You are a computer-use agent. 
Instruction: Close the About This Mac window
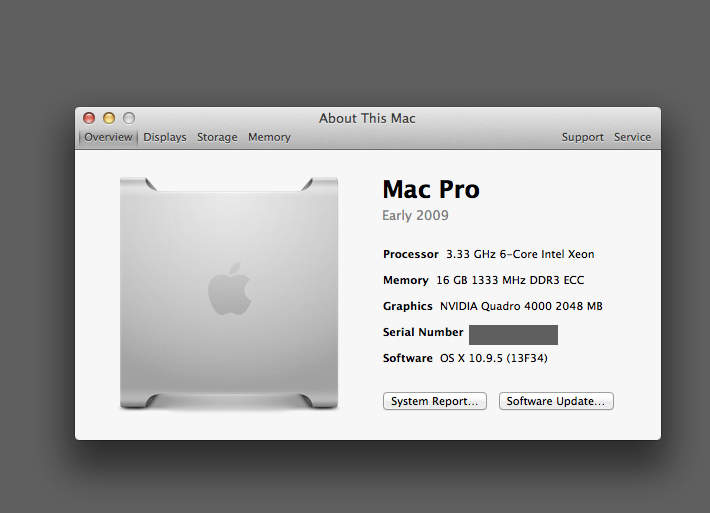coord(89,118)
